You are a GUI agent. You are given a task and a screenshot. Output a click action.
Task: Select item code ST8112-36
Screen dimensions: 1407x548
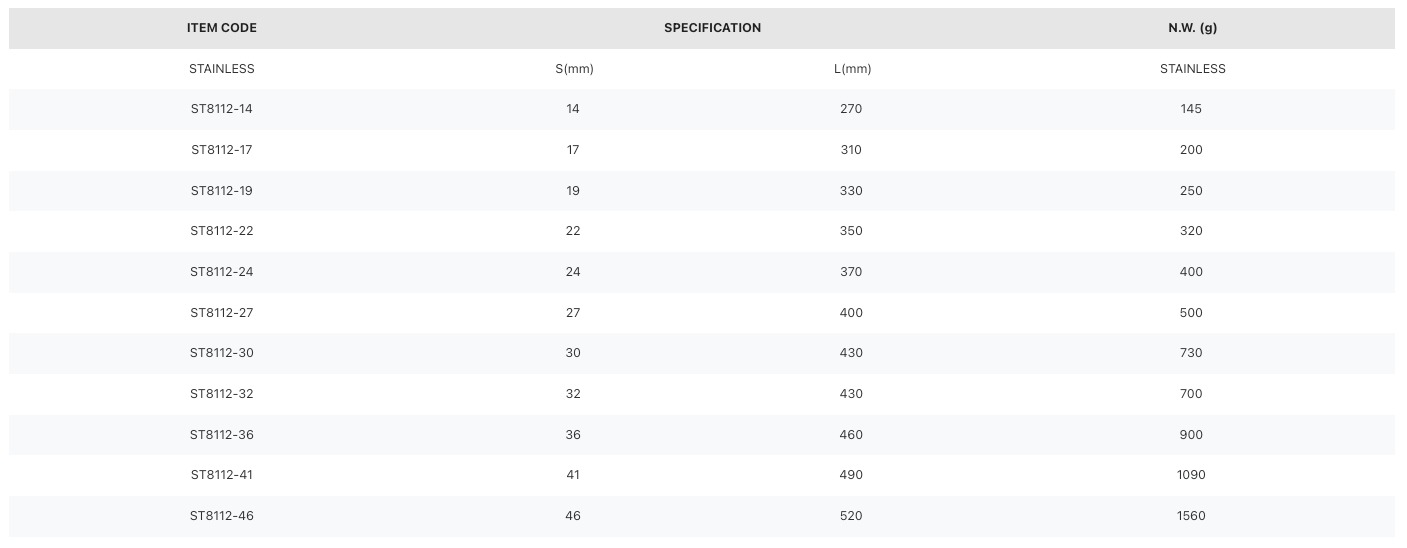click(x=222, y=435)
